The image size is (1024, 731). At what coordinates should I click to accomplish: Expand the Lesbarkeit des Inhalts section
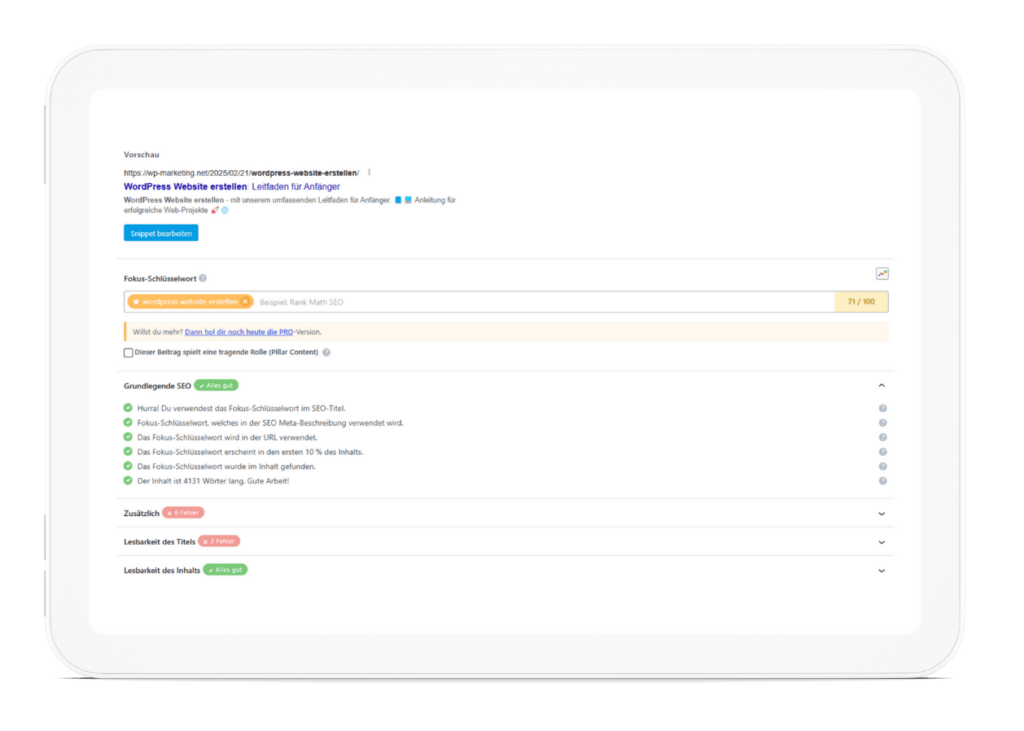click(x=882, y=571)
